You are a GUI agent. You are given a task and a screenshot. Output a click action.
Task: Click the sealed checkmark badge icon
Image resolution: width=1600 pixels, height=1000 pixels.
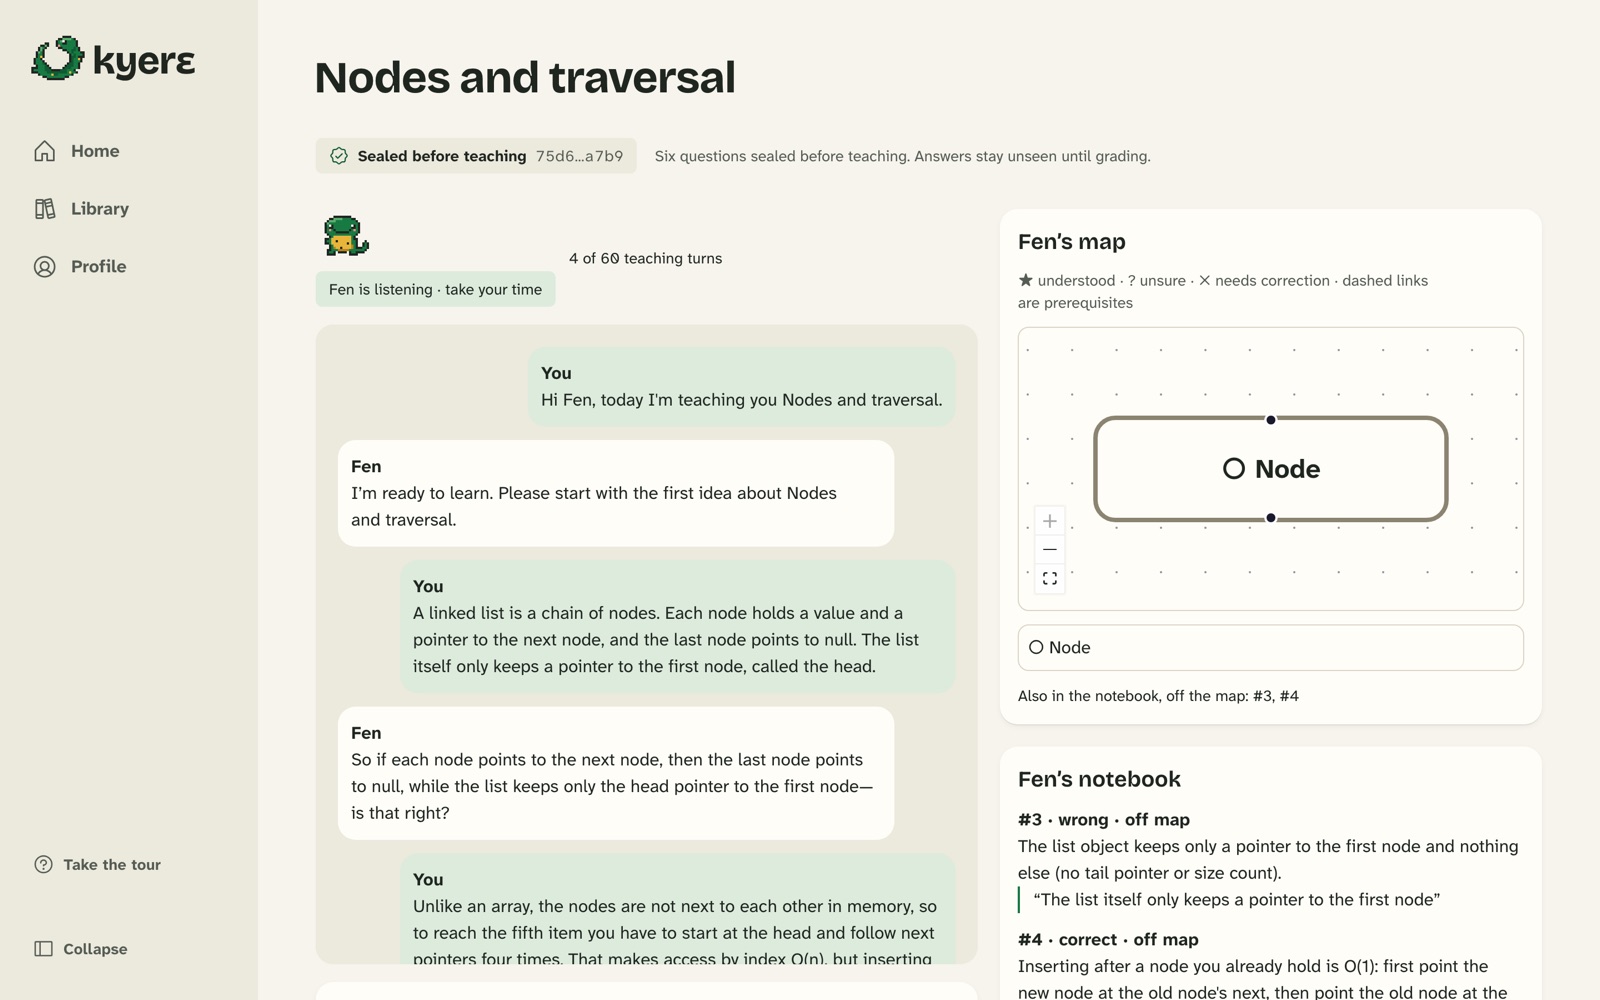(339, 156)
